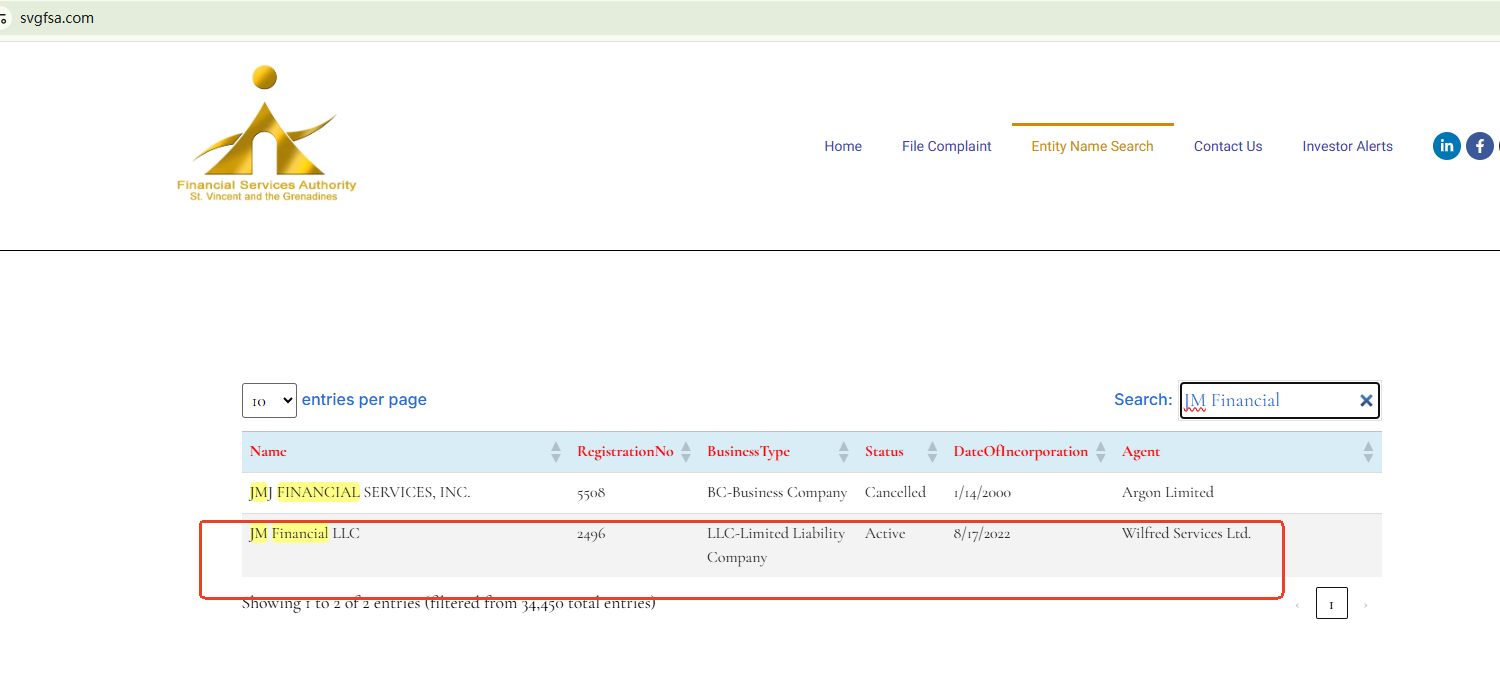The height and width of the screenshot is (697, 1500).
Task: Click the LinkedIn social icon
Action: tap(1446, 146)
